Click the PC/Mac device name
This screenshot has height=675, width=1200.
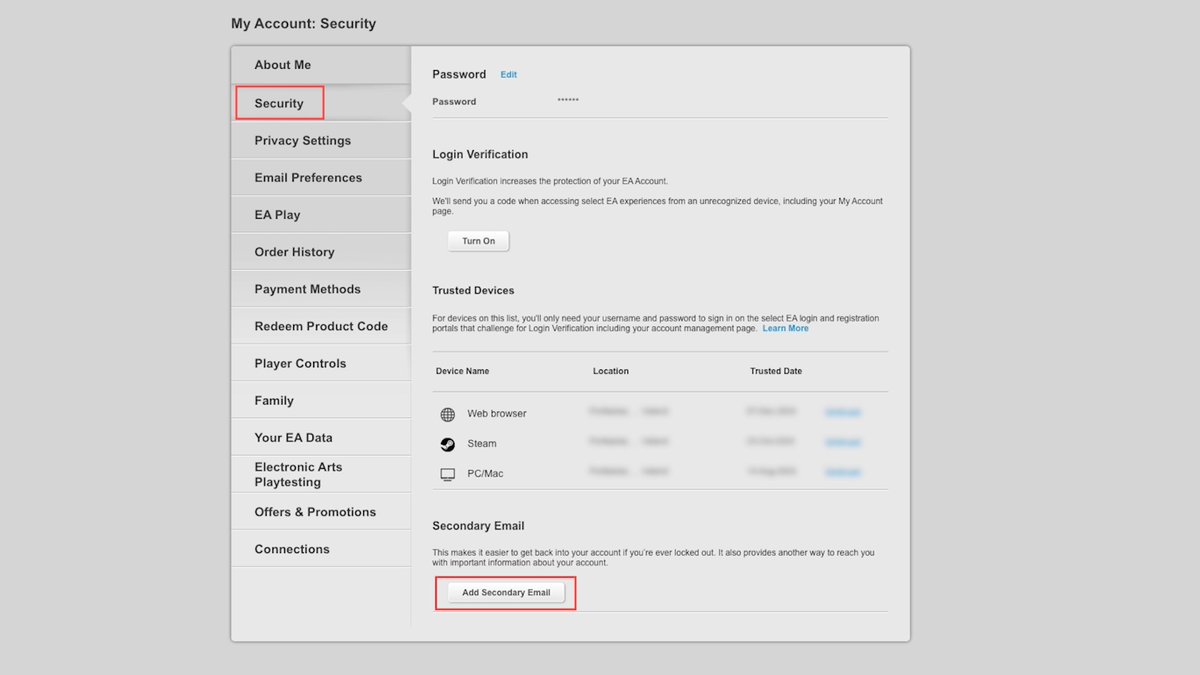[485, 474]
